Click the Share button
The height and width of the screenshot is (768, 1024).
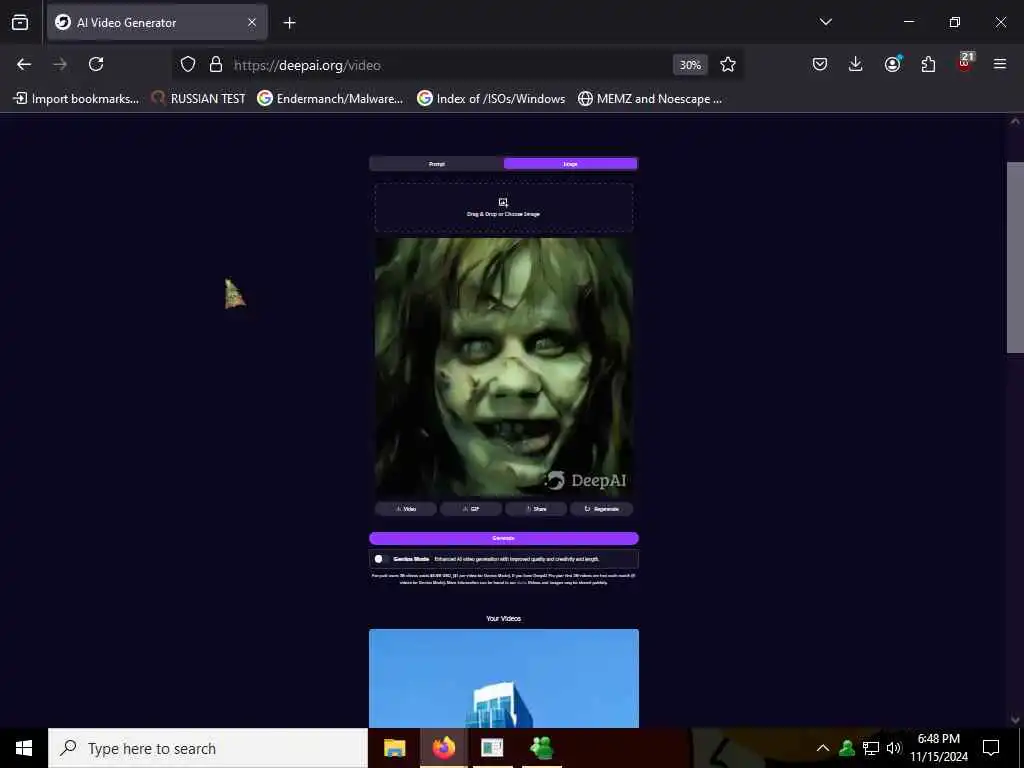point(536,509)
